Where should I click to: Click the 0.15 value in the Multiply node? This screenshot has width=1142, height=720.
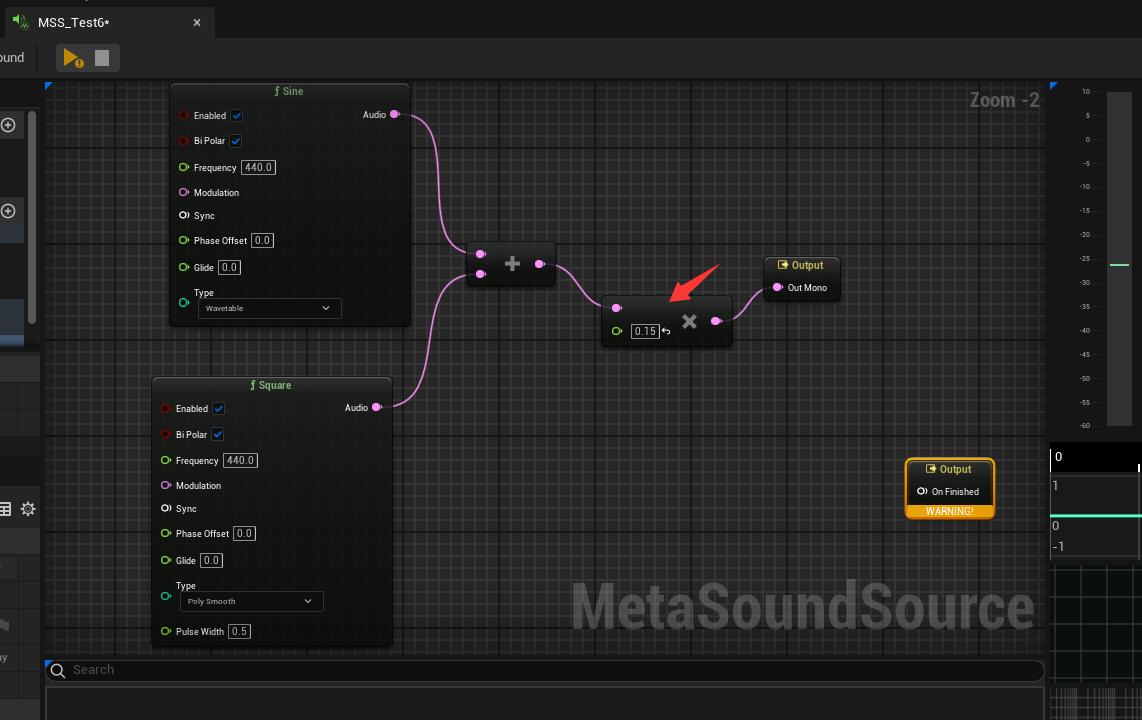[x=645, y=331]
